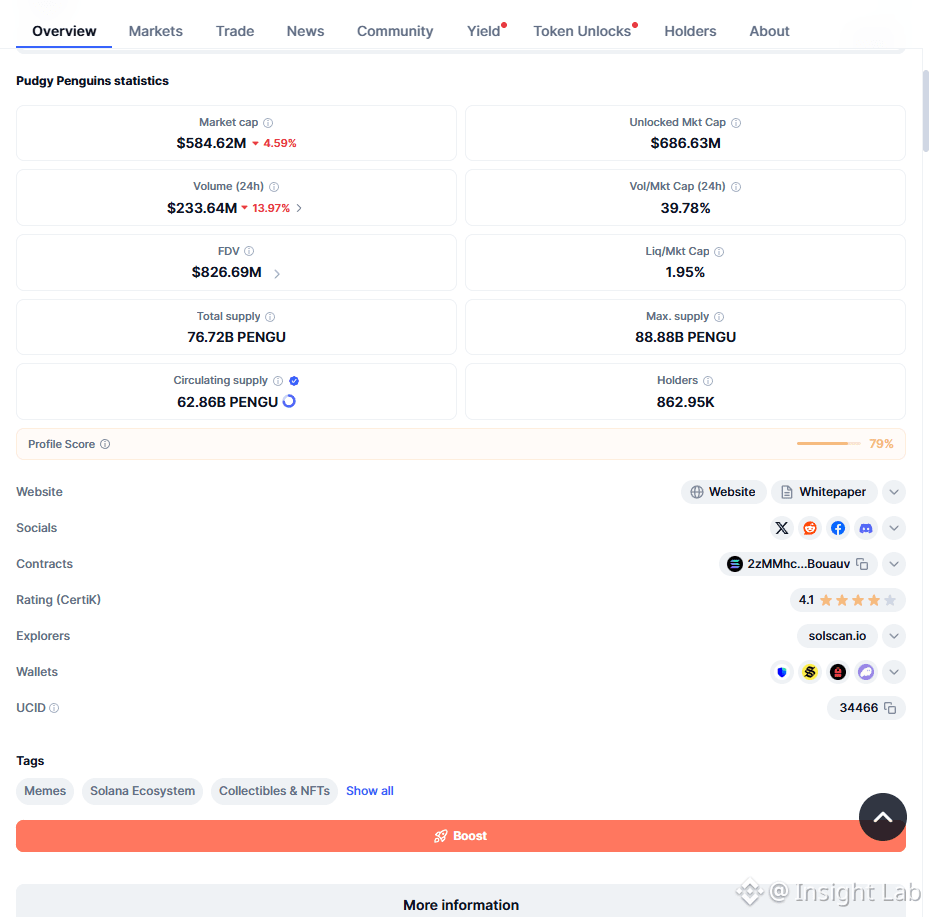This screenshot has height=917, width=929.
Task: Click the Holders statistic info icon
Action: [x=708, y=381]
